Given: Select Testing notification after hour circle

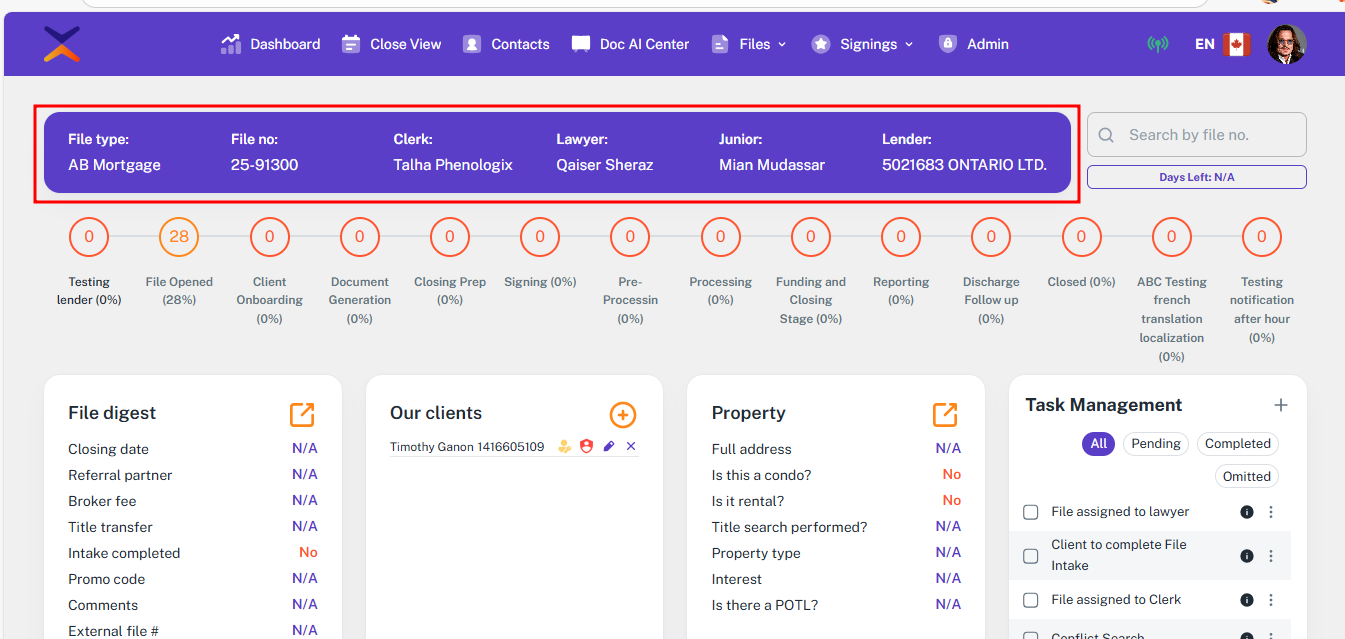Looking at the screenshot, I should coord(1262,237).
